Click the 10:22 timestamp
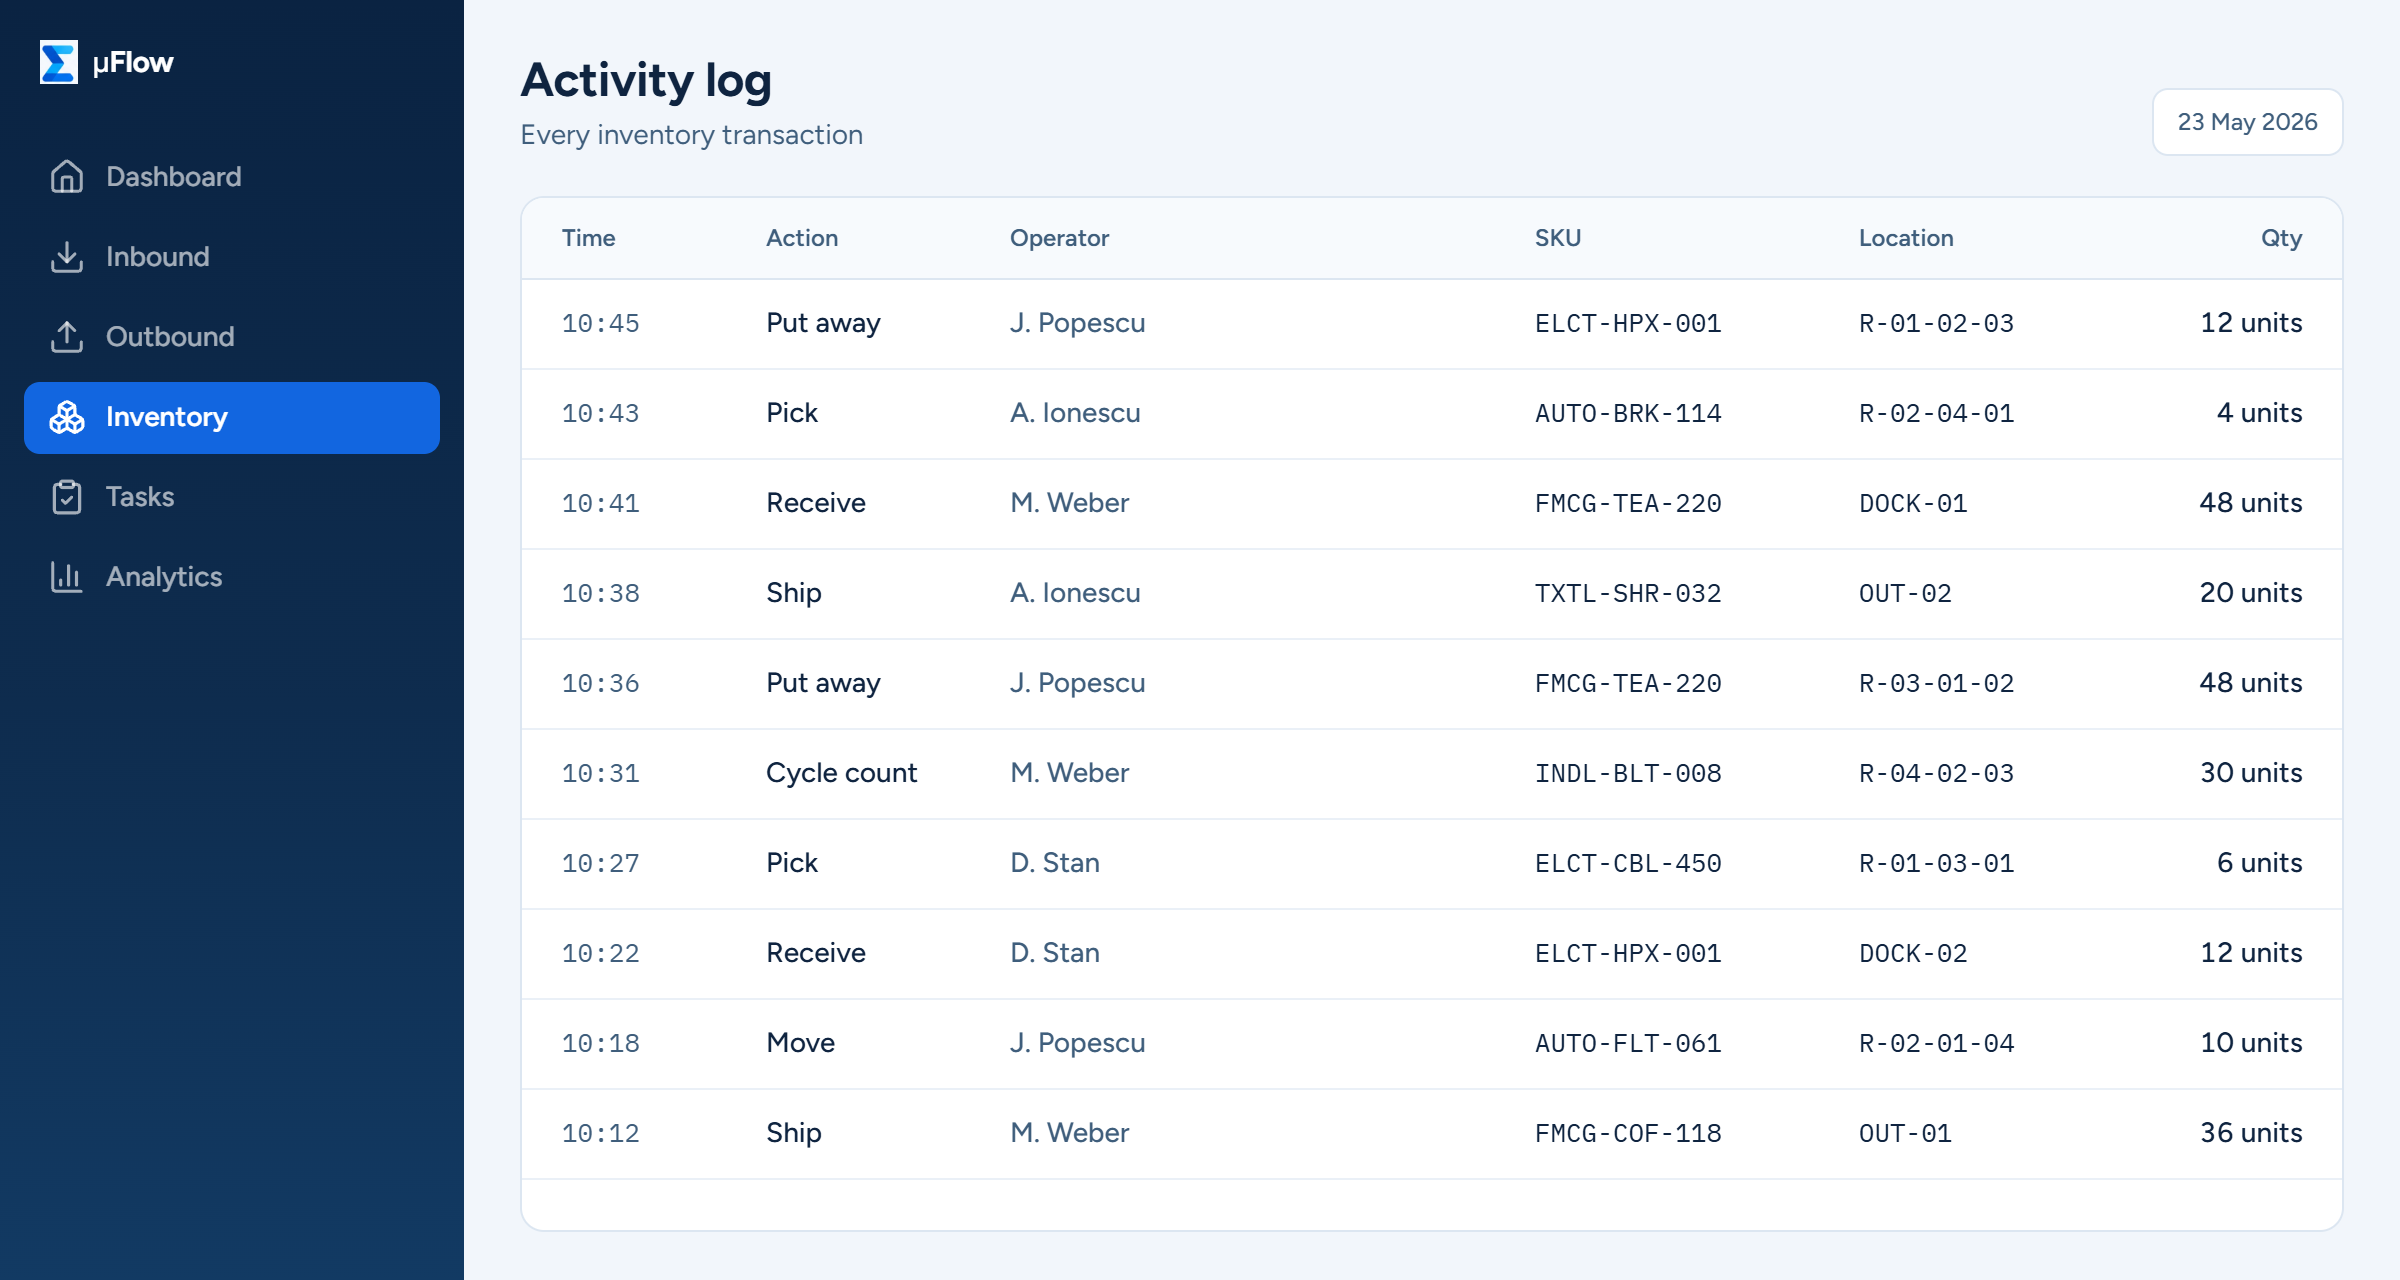The width and height of the screenshot is (2400, 1280). tap(600, 954)
